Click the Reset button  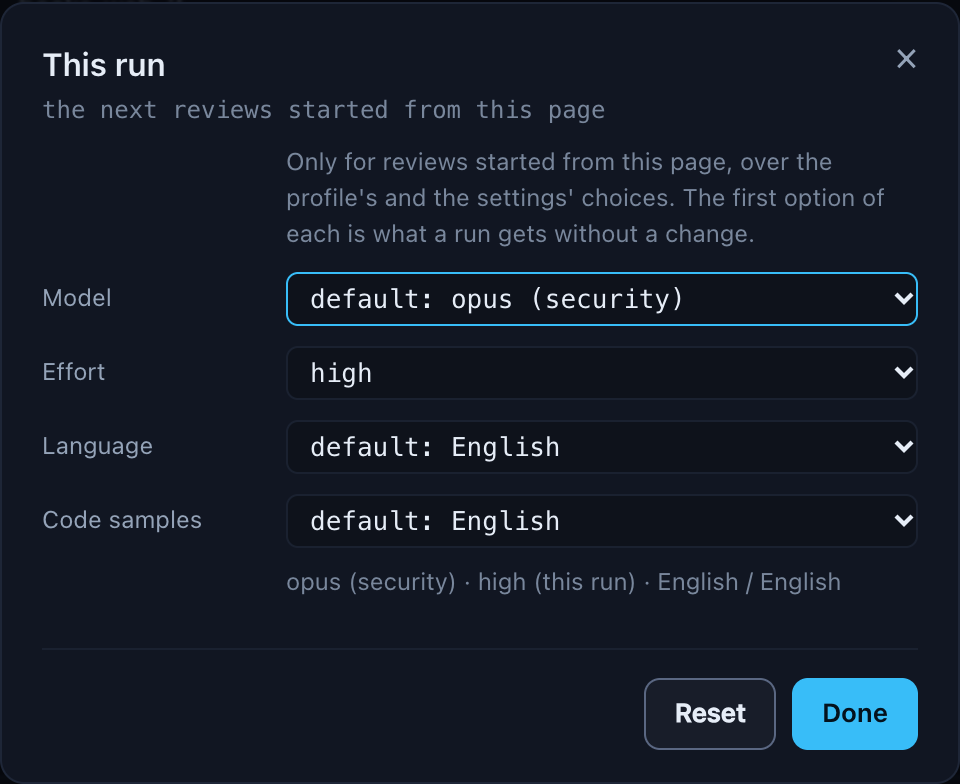coord(710,714)
